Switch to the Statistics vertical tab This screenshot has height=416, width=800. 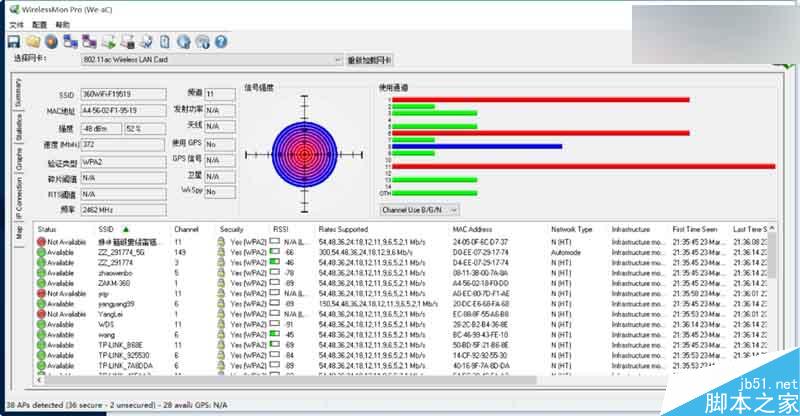[18, 127]
